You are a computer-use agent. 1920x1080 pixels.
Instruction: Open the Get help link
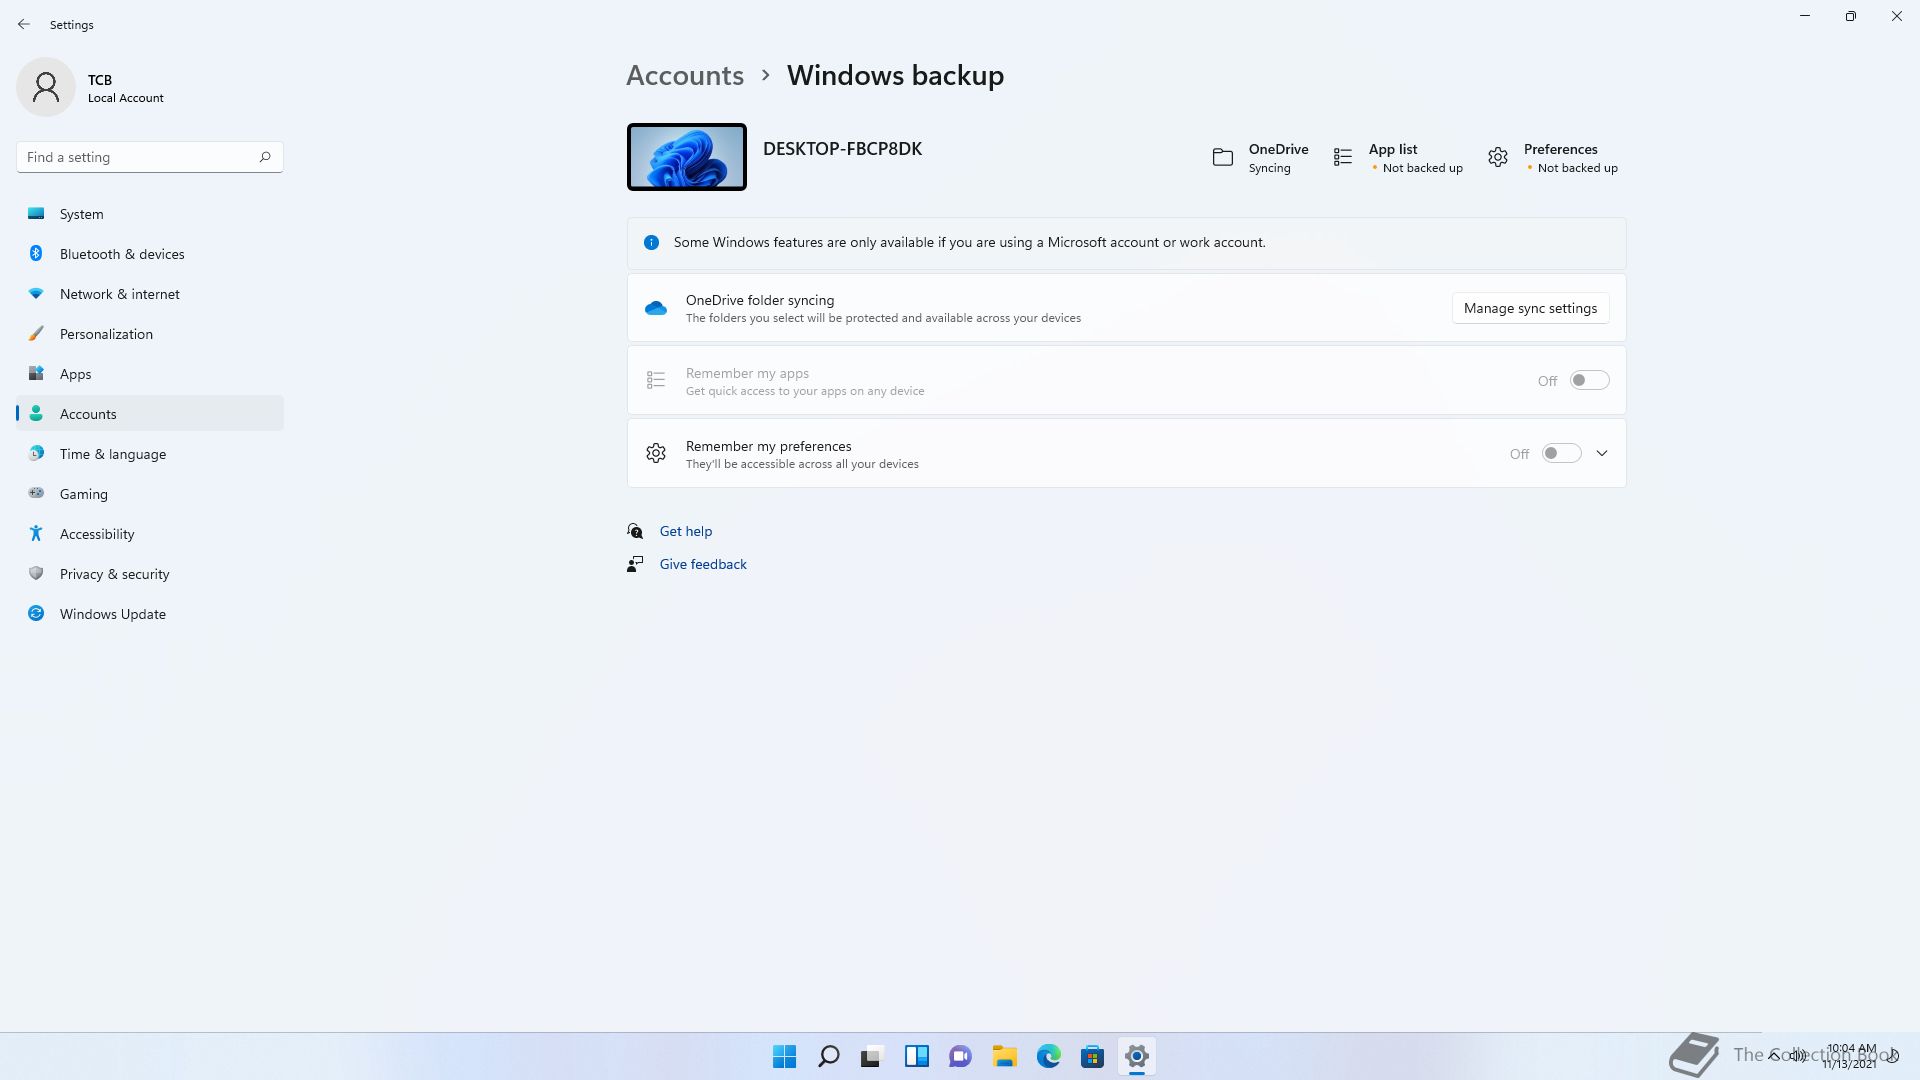(686, 531)
